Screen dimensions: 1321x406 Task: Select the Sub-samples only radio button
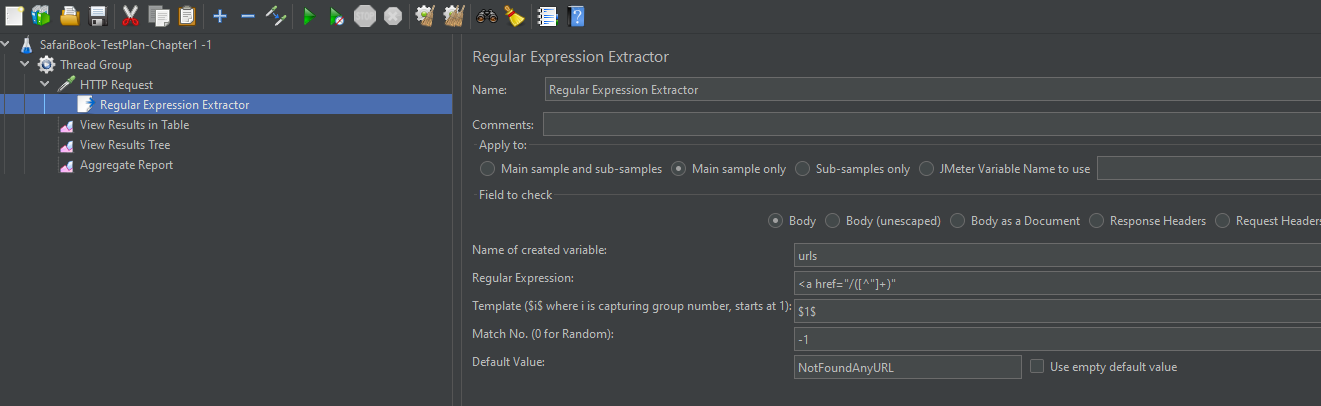[802, 169]
